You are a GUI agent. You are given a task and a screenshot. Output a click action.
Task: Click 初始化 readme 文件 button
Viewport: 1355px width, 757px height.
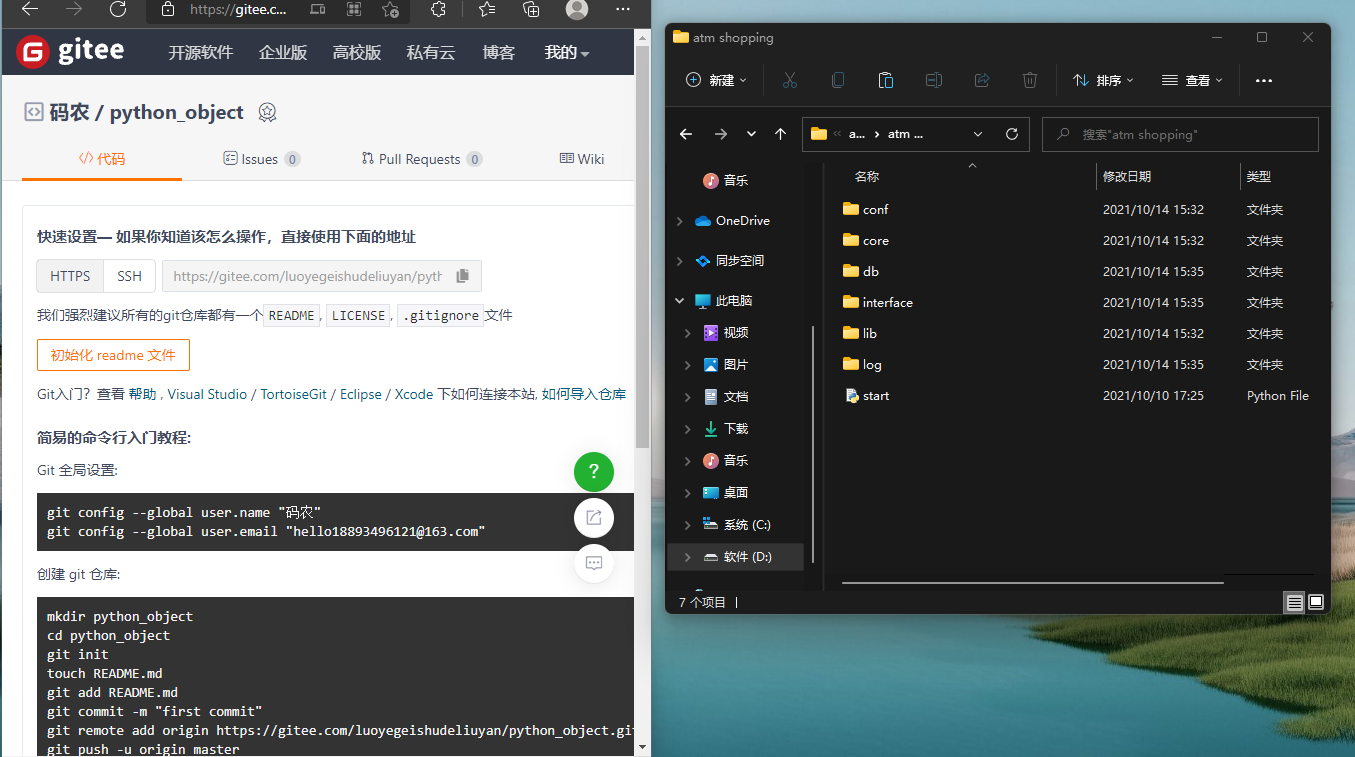(113, 355)
